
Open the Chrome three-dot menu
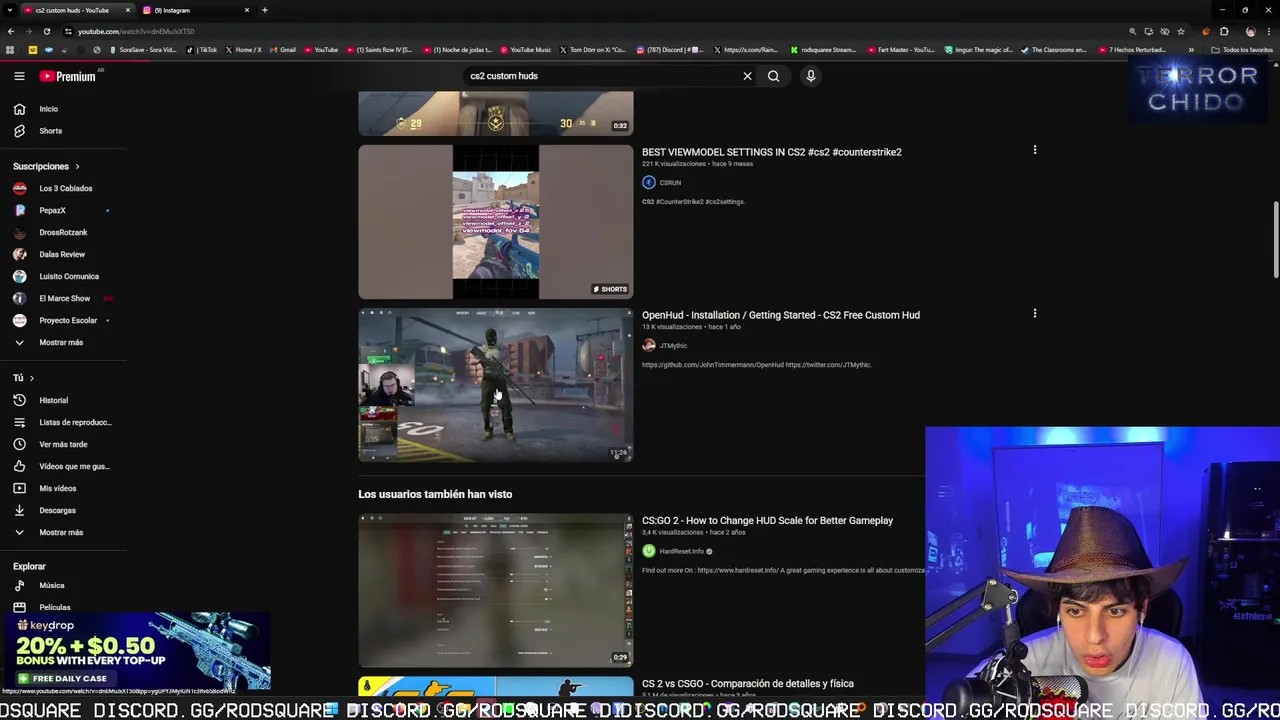pyautogui.click(x=1268, y=31)
